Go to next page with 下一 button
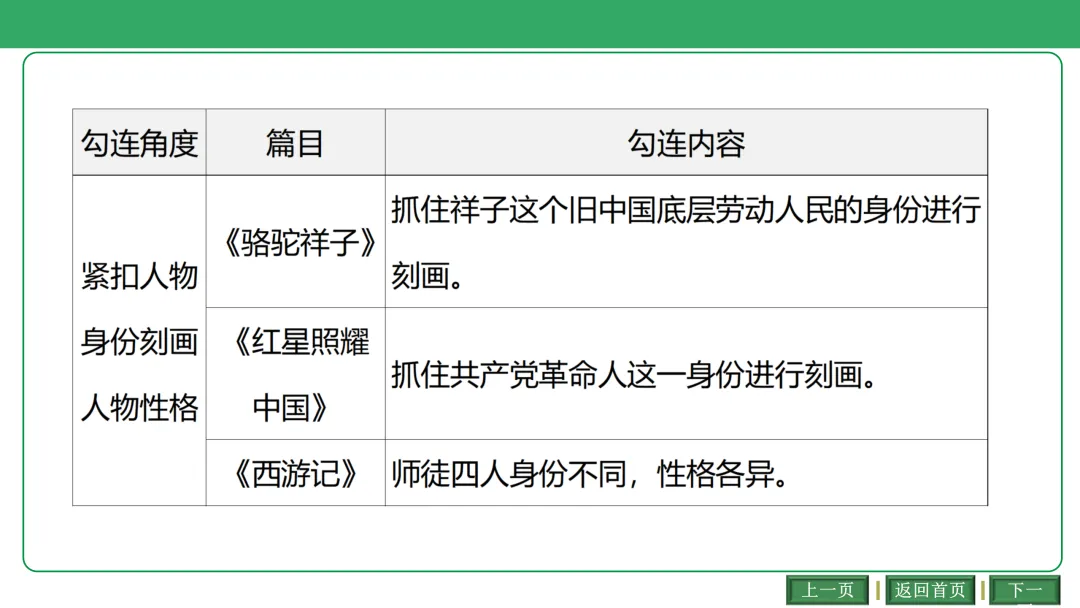 tap(1024, 590)
